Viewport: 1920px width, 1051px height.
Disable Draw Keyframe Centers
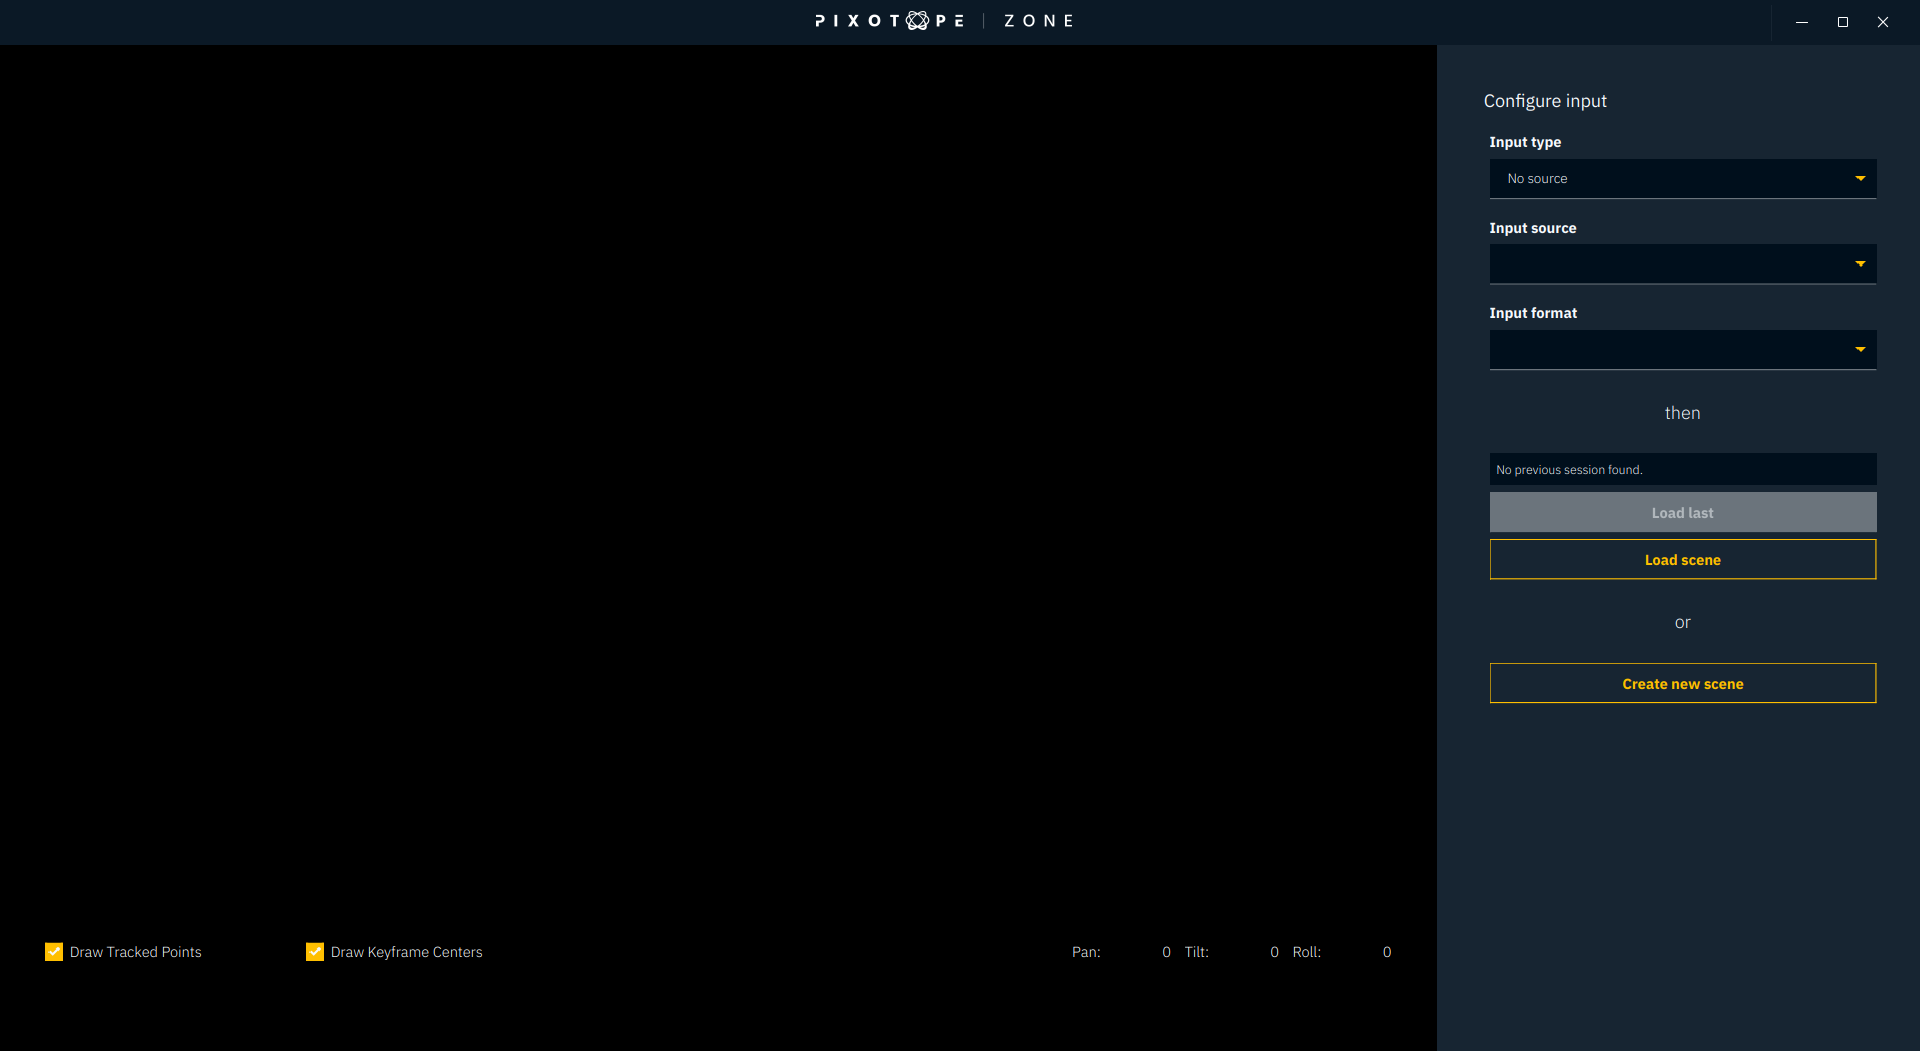(315, 952)
